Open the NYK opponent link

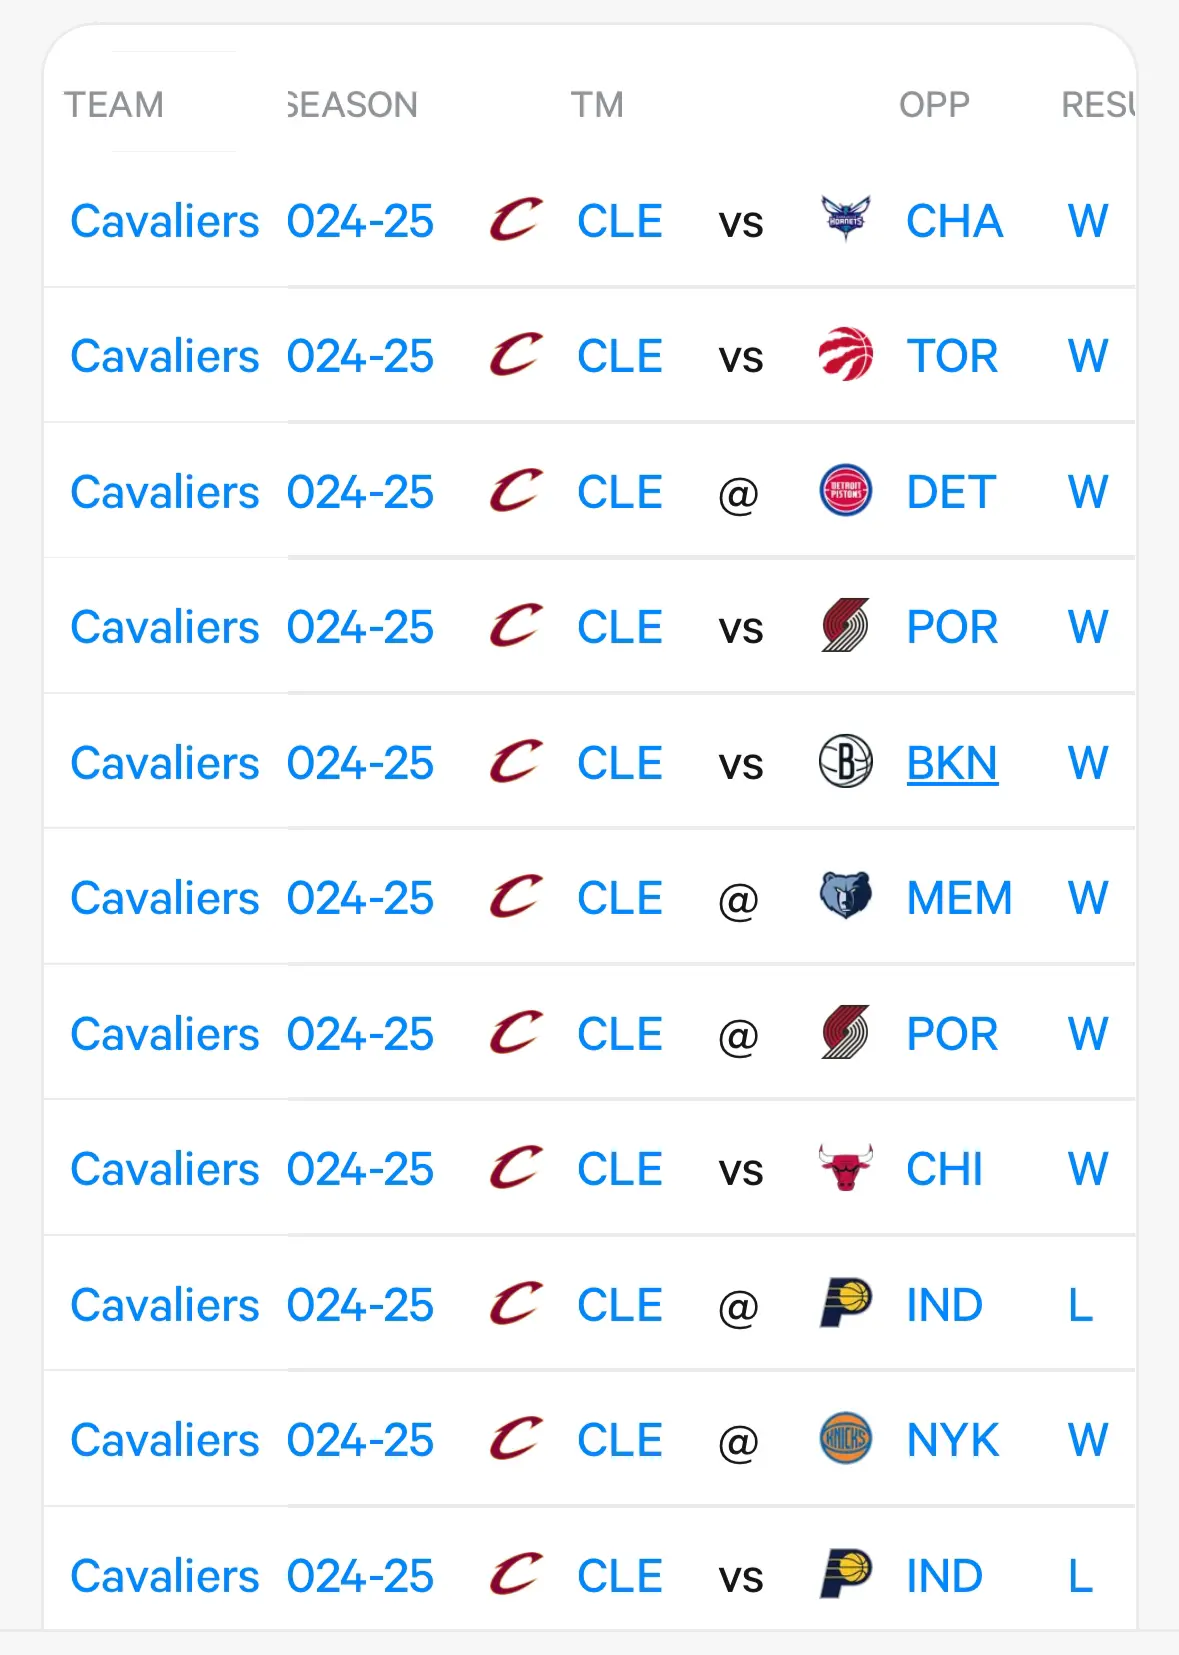point(952,1440)
